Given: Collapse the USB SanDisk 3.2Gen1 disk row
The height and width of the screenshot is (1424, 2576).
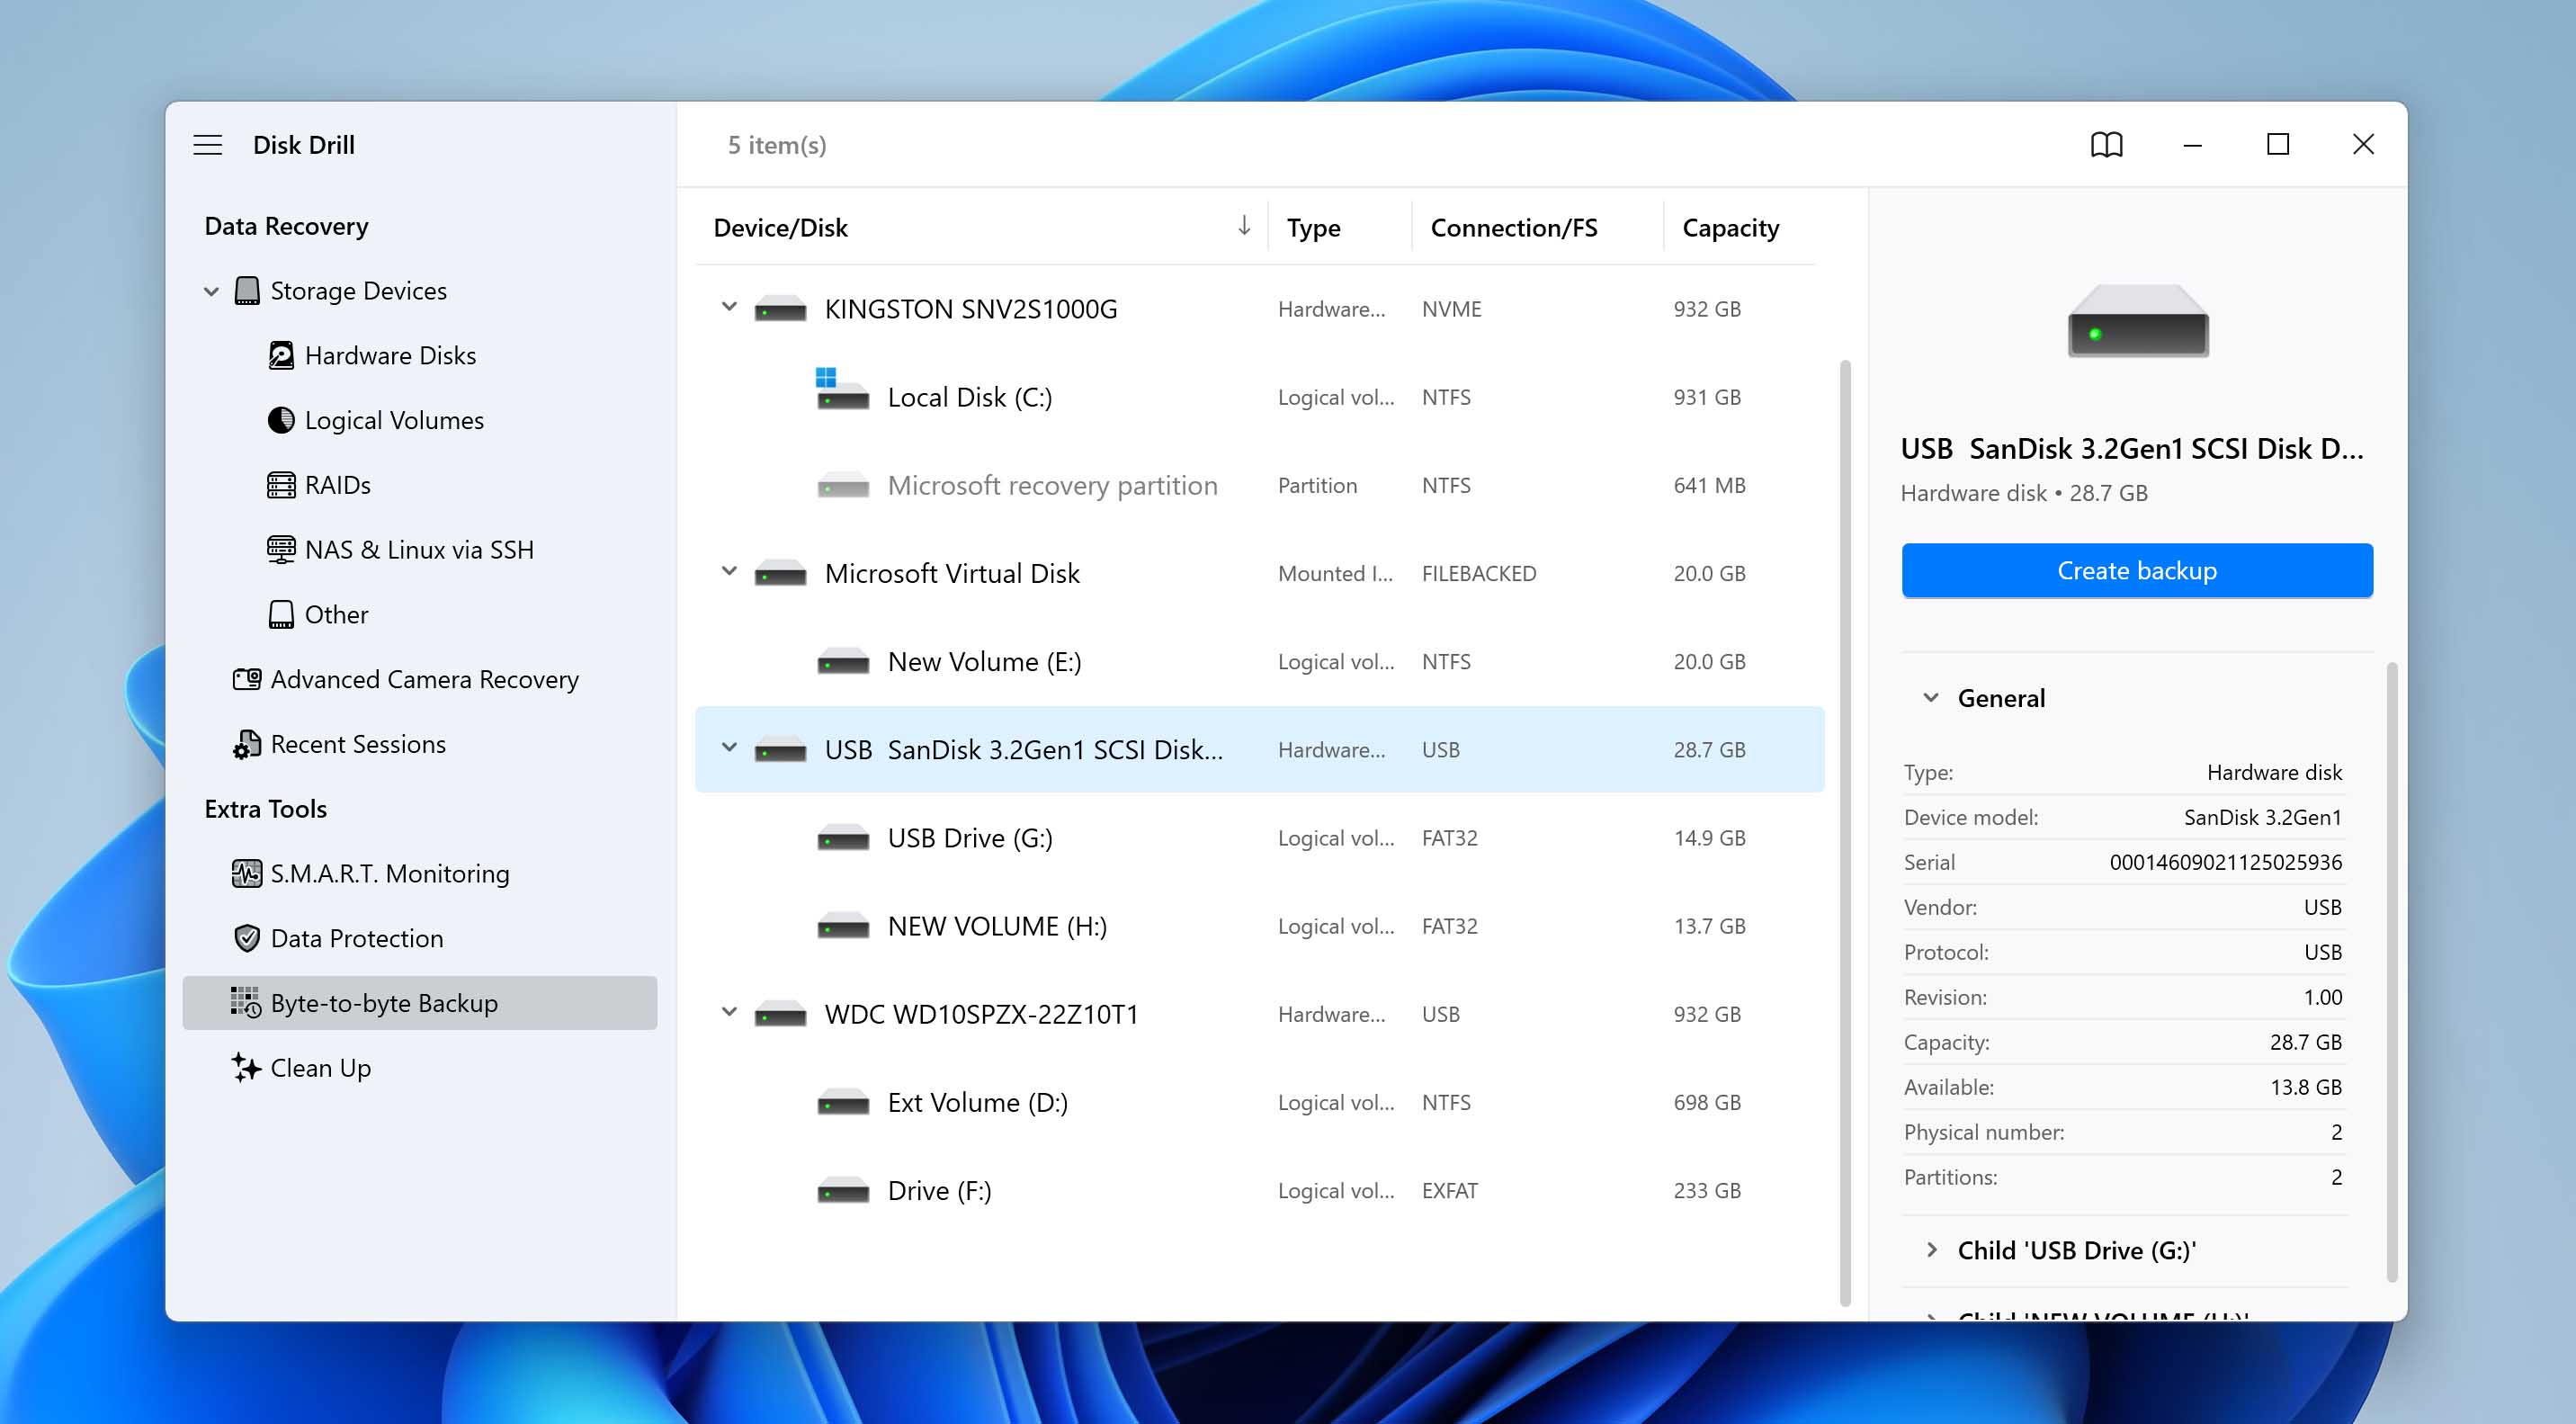Looking at the screenshot, I should [729, 747].
